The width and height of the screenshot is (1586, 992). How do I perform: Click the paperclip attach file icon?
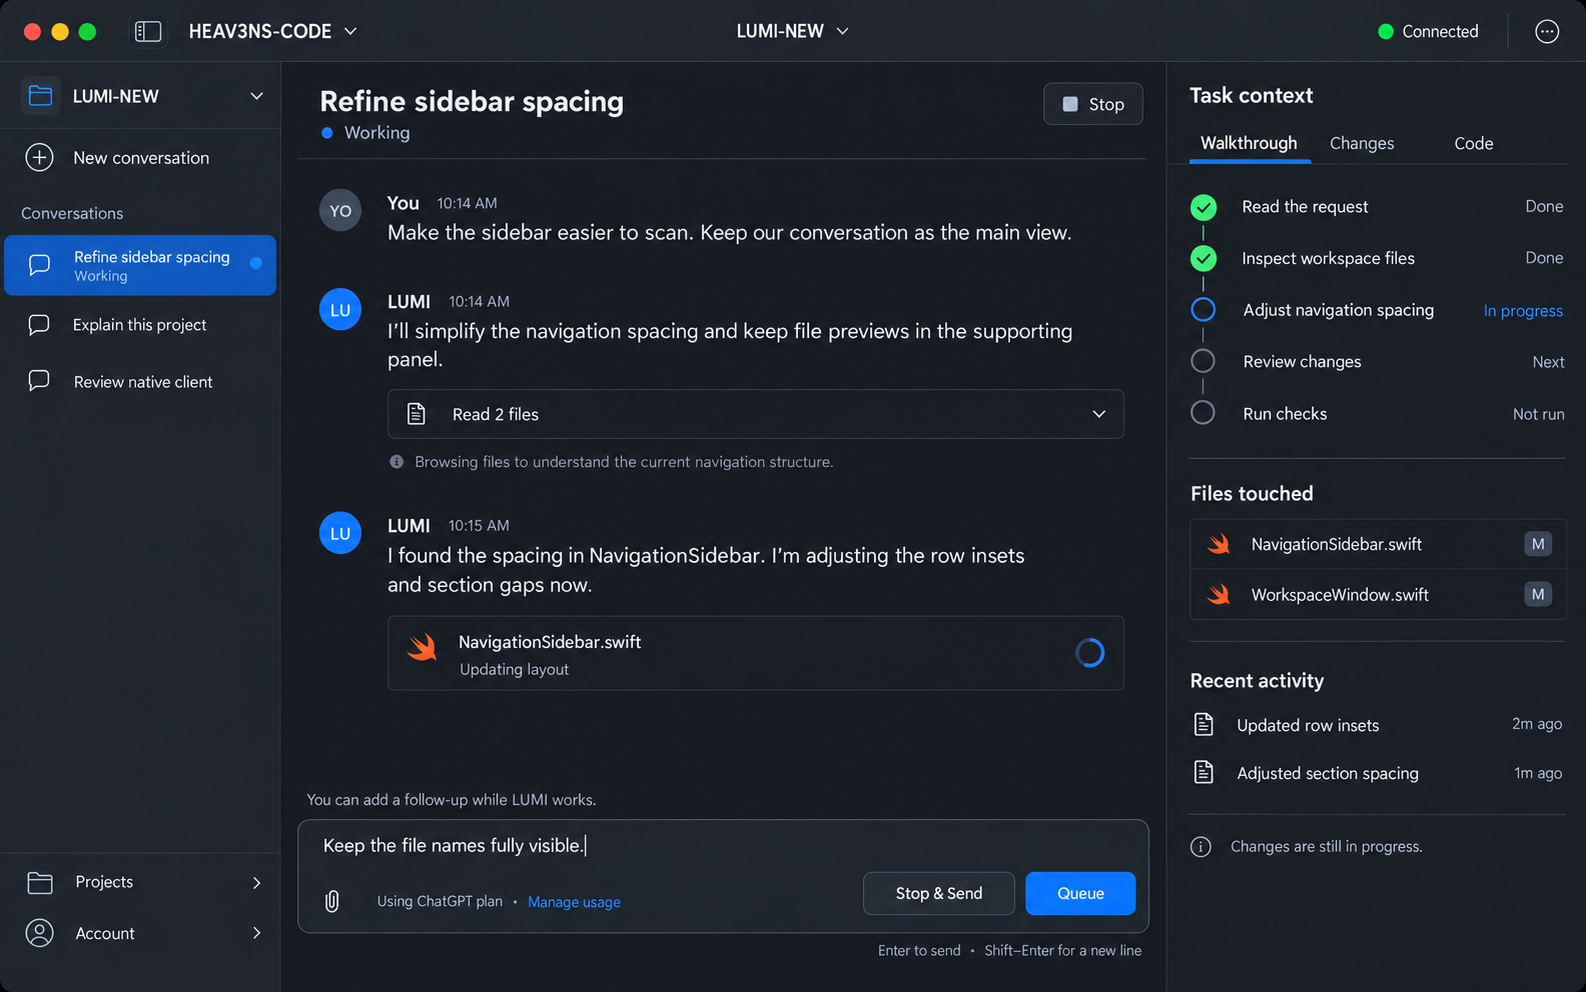pos(332,901)
